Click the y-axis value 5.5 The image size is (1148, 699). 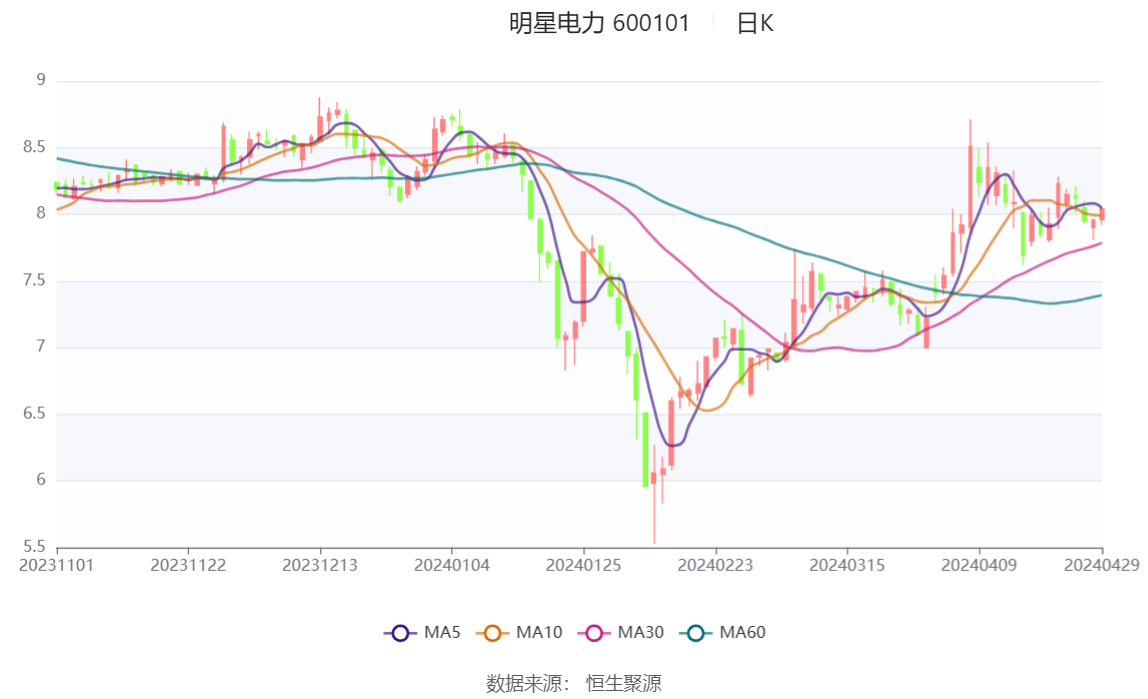[x=34, y=547]
